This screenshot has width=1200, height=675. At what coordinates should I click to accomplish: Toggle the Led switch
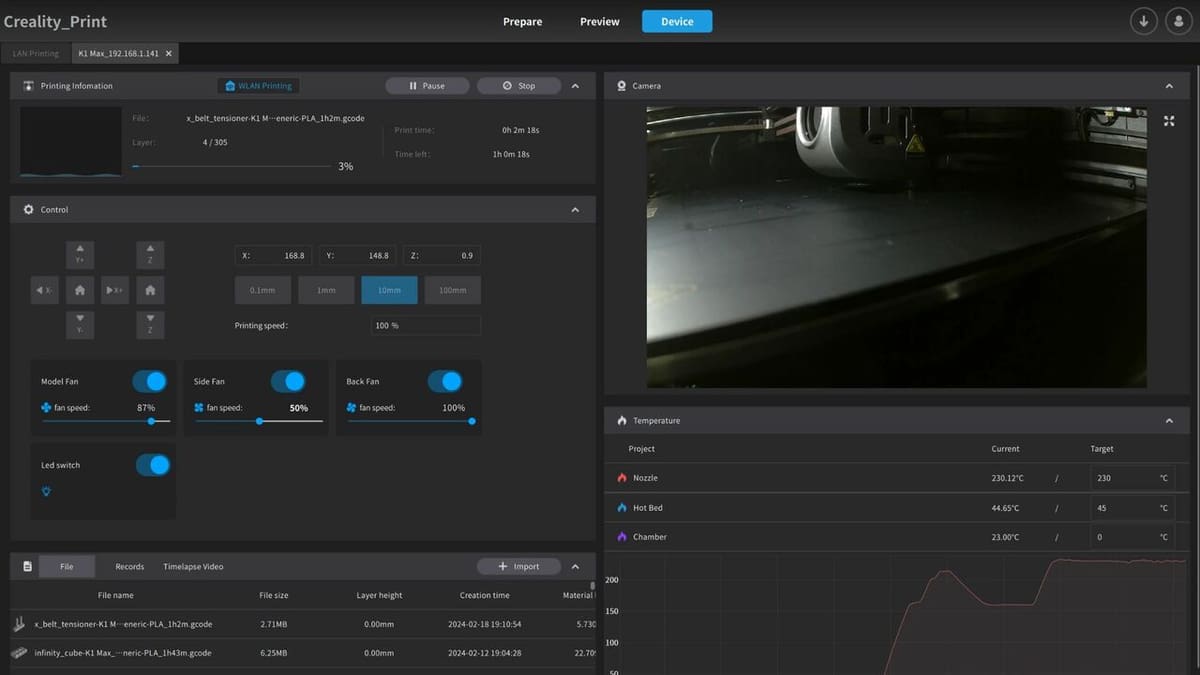point(153,465)
